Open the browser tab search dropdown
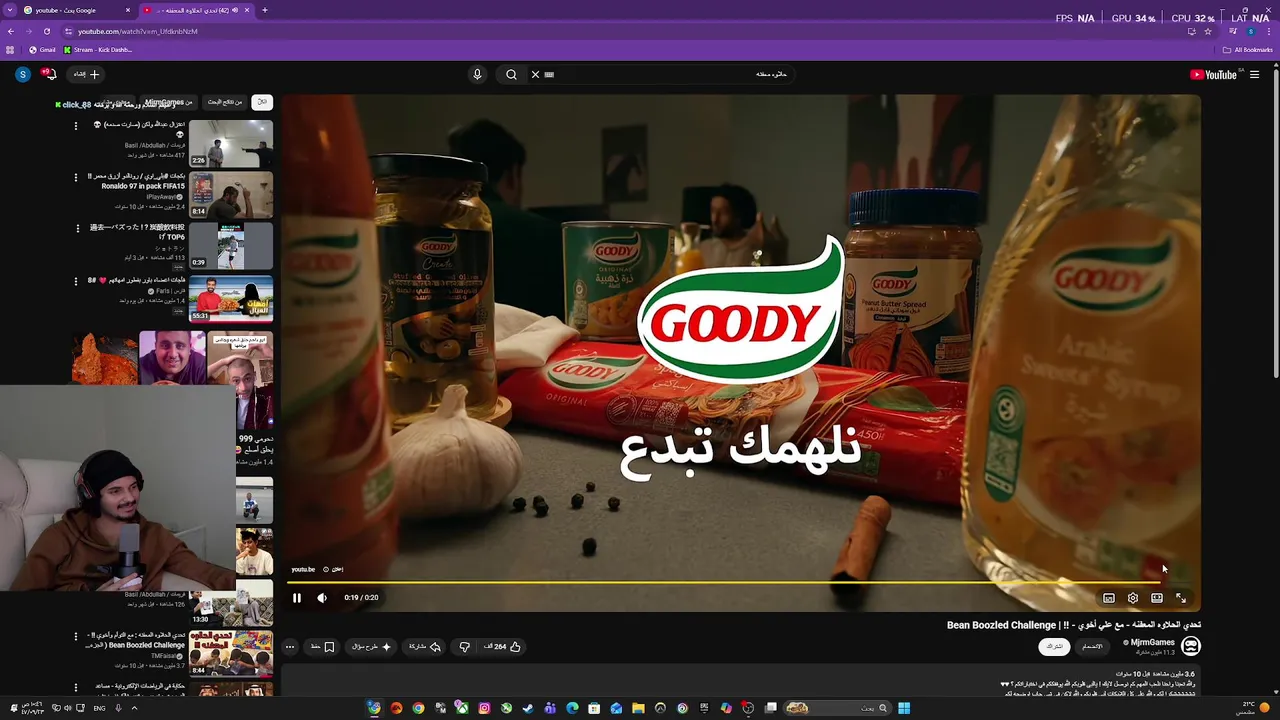This screenshot has width=1280, height=720. 10,10
